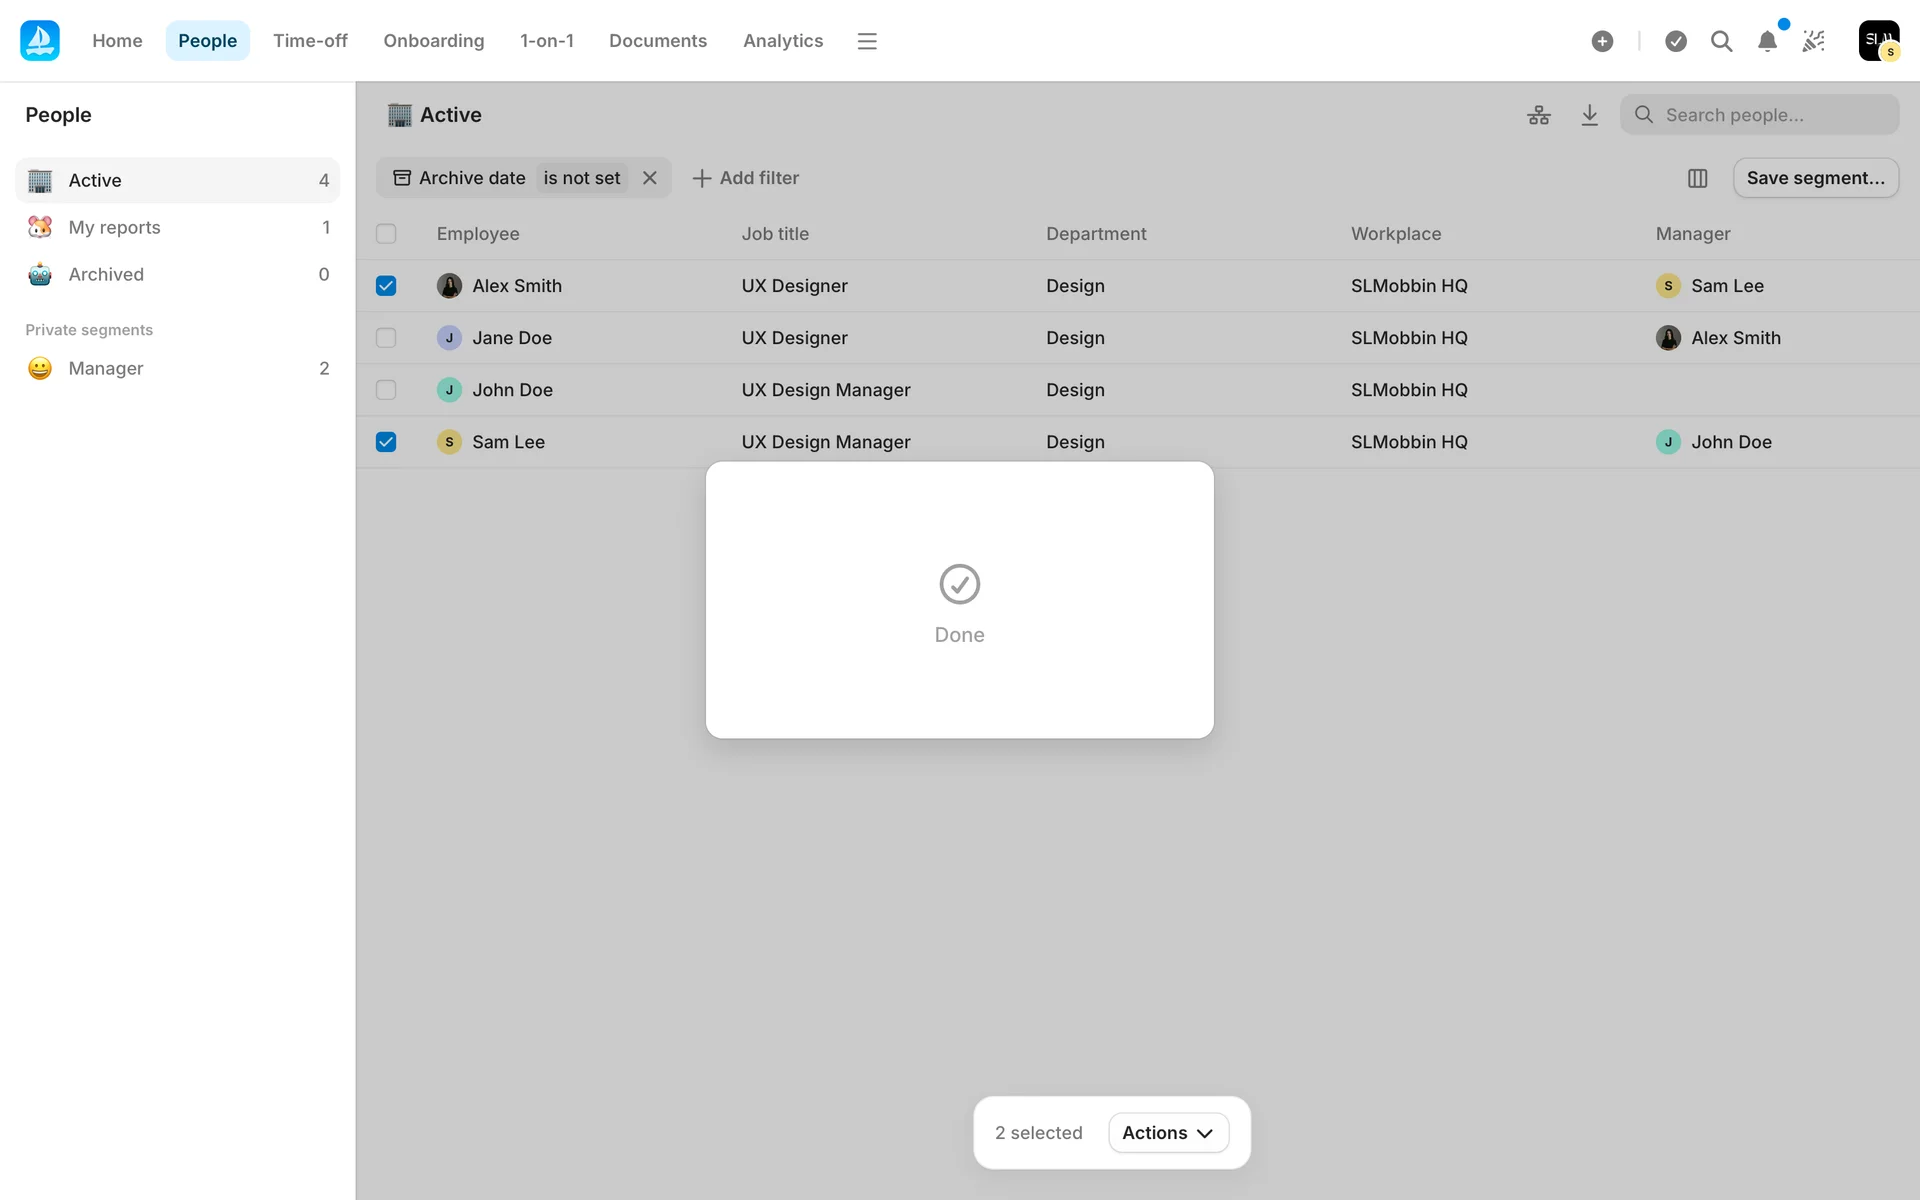The image size is (1920, 1200).
Task: Open the tasks checkmark icon
Action: [1676, 41]
